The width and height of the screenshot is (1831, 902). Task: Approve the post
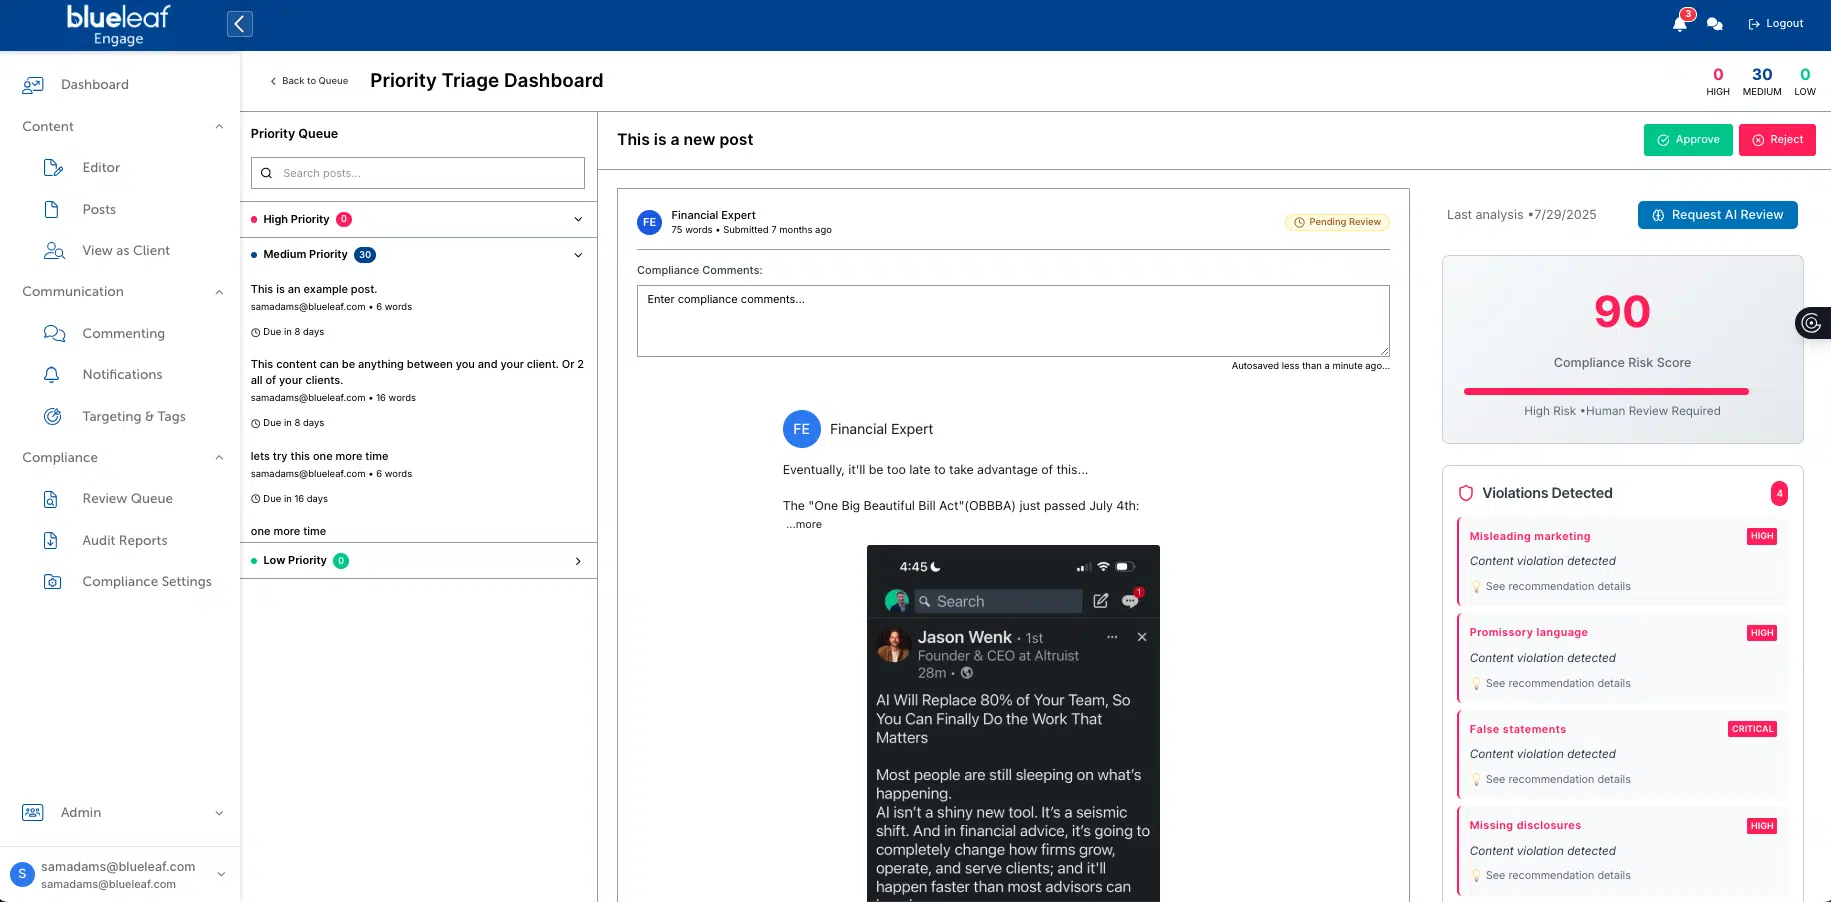pyautogui.click(x=1688, y=140)
